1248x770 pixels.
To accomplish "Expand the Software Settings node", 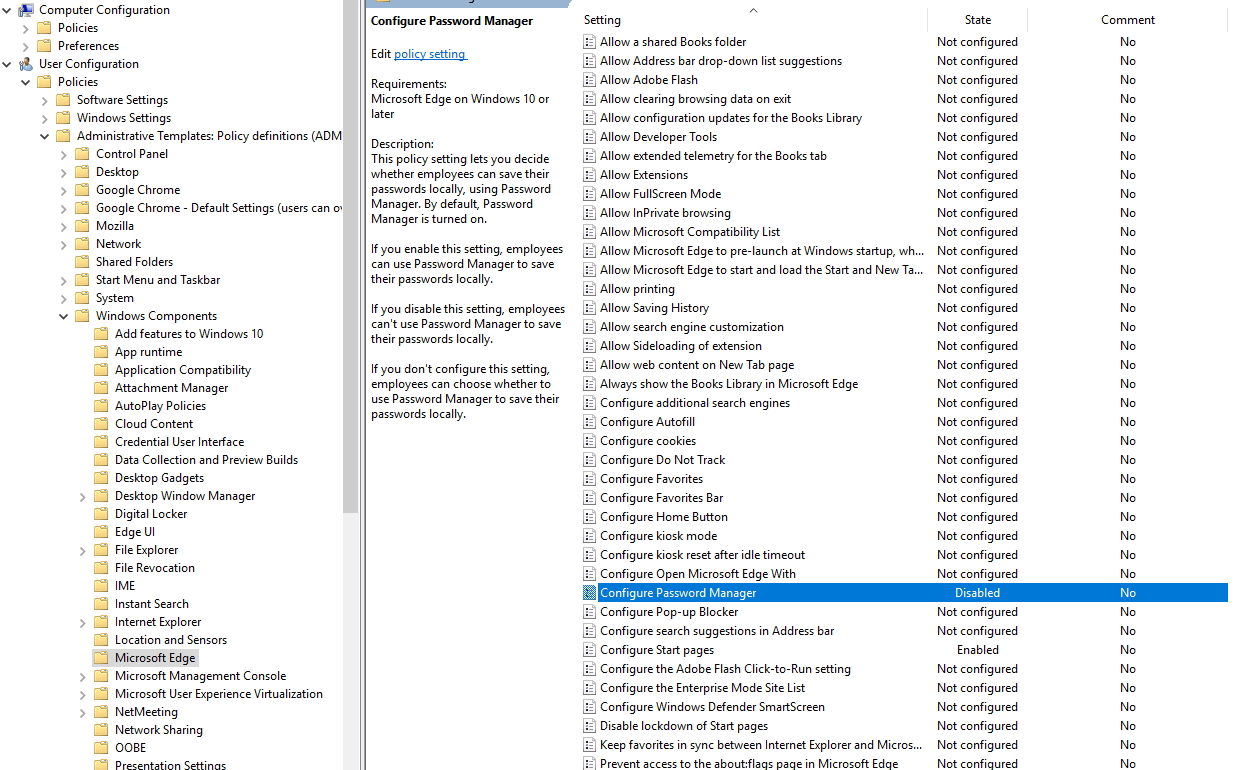I will coord(45,100).
